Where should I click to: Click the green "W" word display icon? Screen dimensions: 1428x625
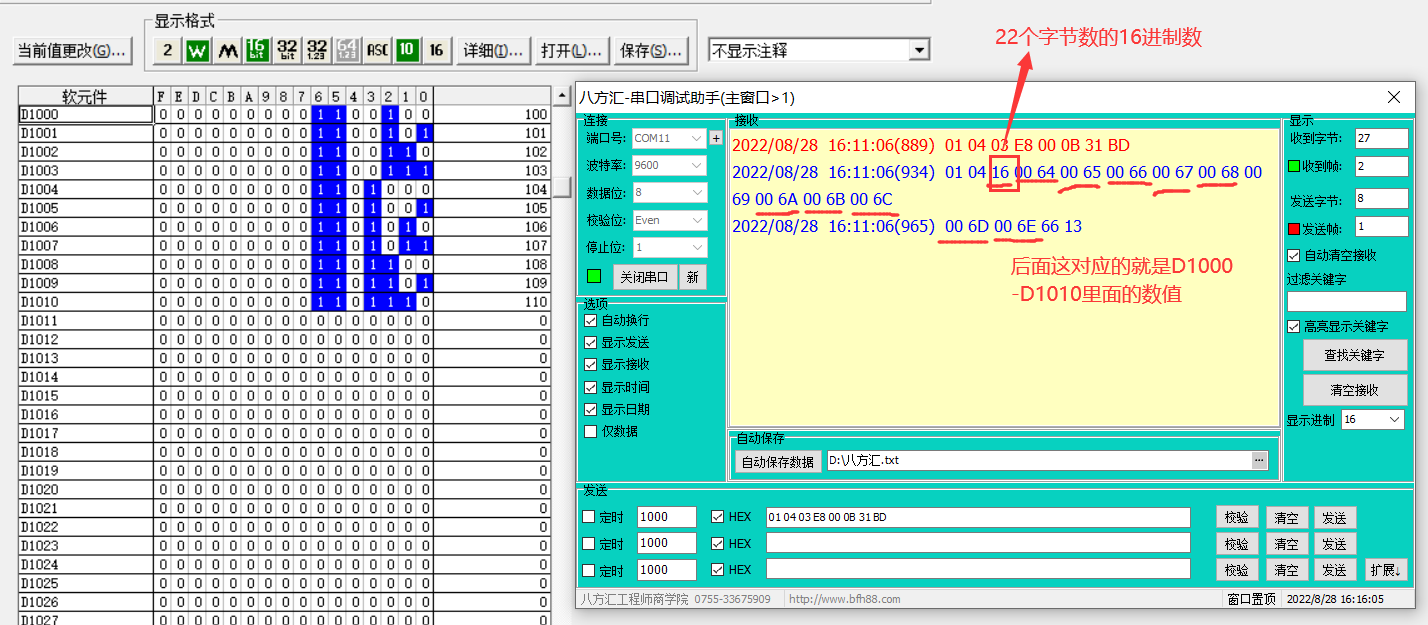tap(198, 50)
